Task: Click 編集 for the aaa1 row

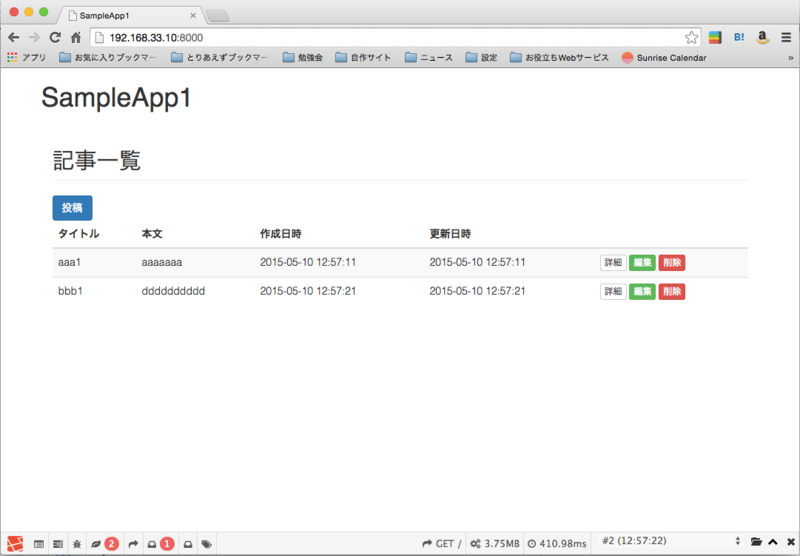Action: click(642, 263)
